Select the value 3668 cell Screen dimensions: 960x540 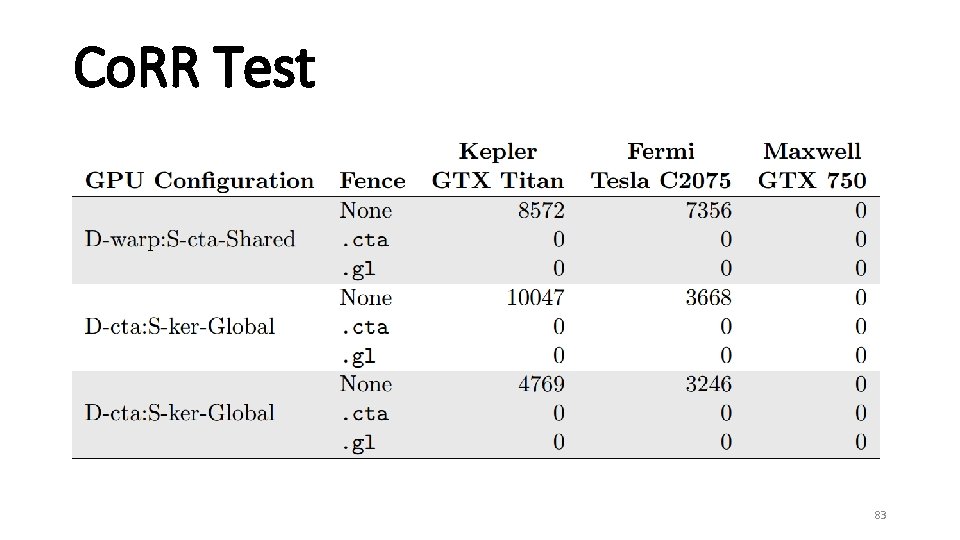click(x=708, y=298)
